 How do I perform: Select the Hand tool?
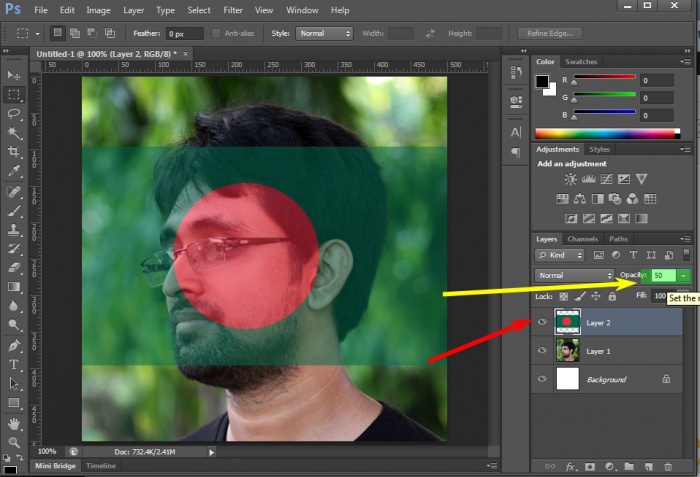pos(14,423)
